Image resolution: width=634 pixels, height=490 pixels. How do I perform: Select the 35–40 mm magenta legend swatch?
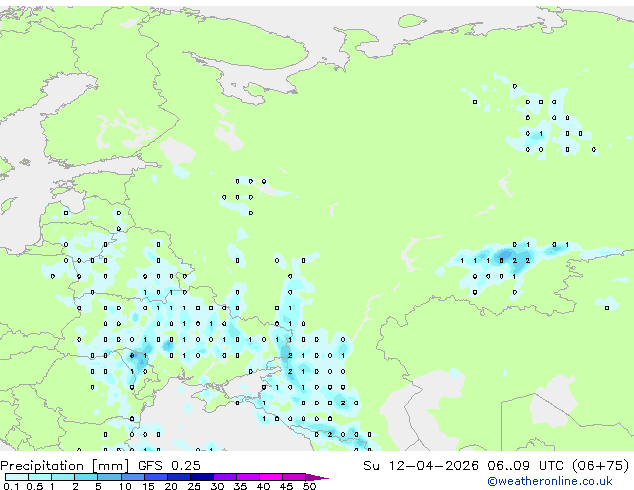click(x=248, y=477)
